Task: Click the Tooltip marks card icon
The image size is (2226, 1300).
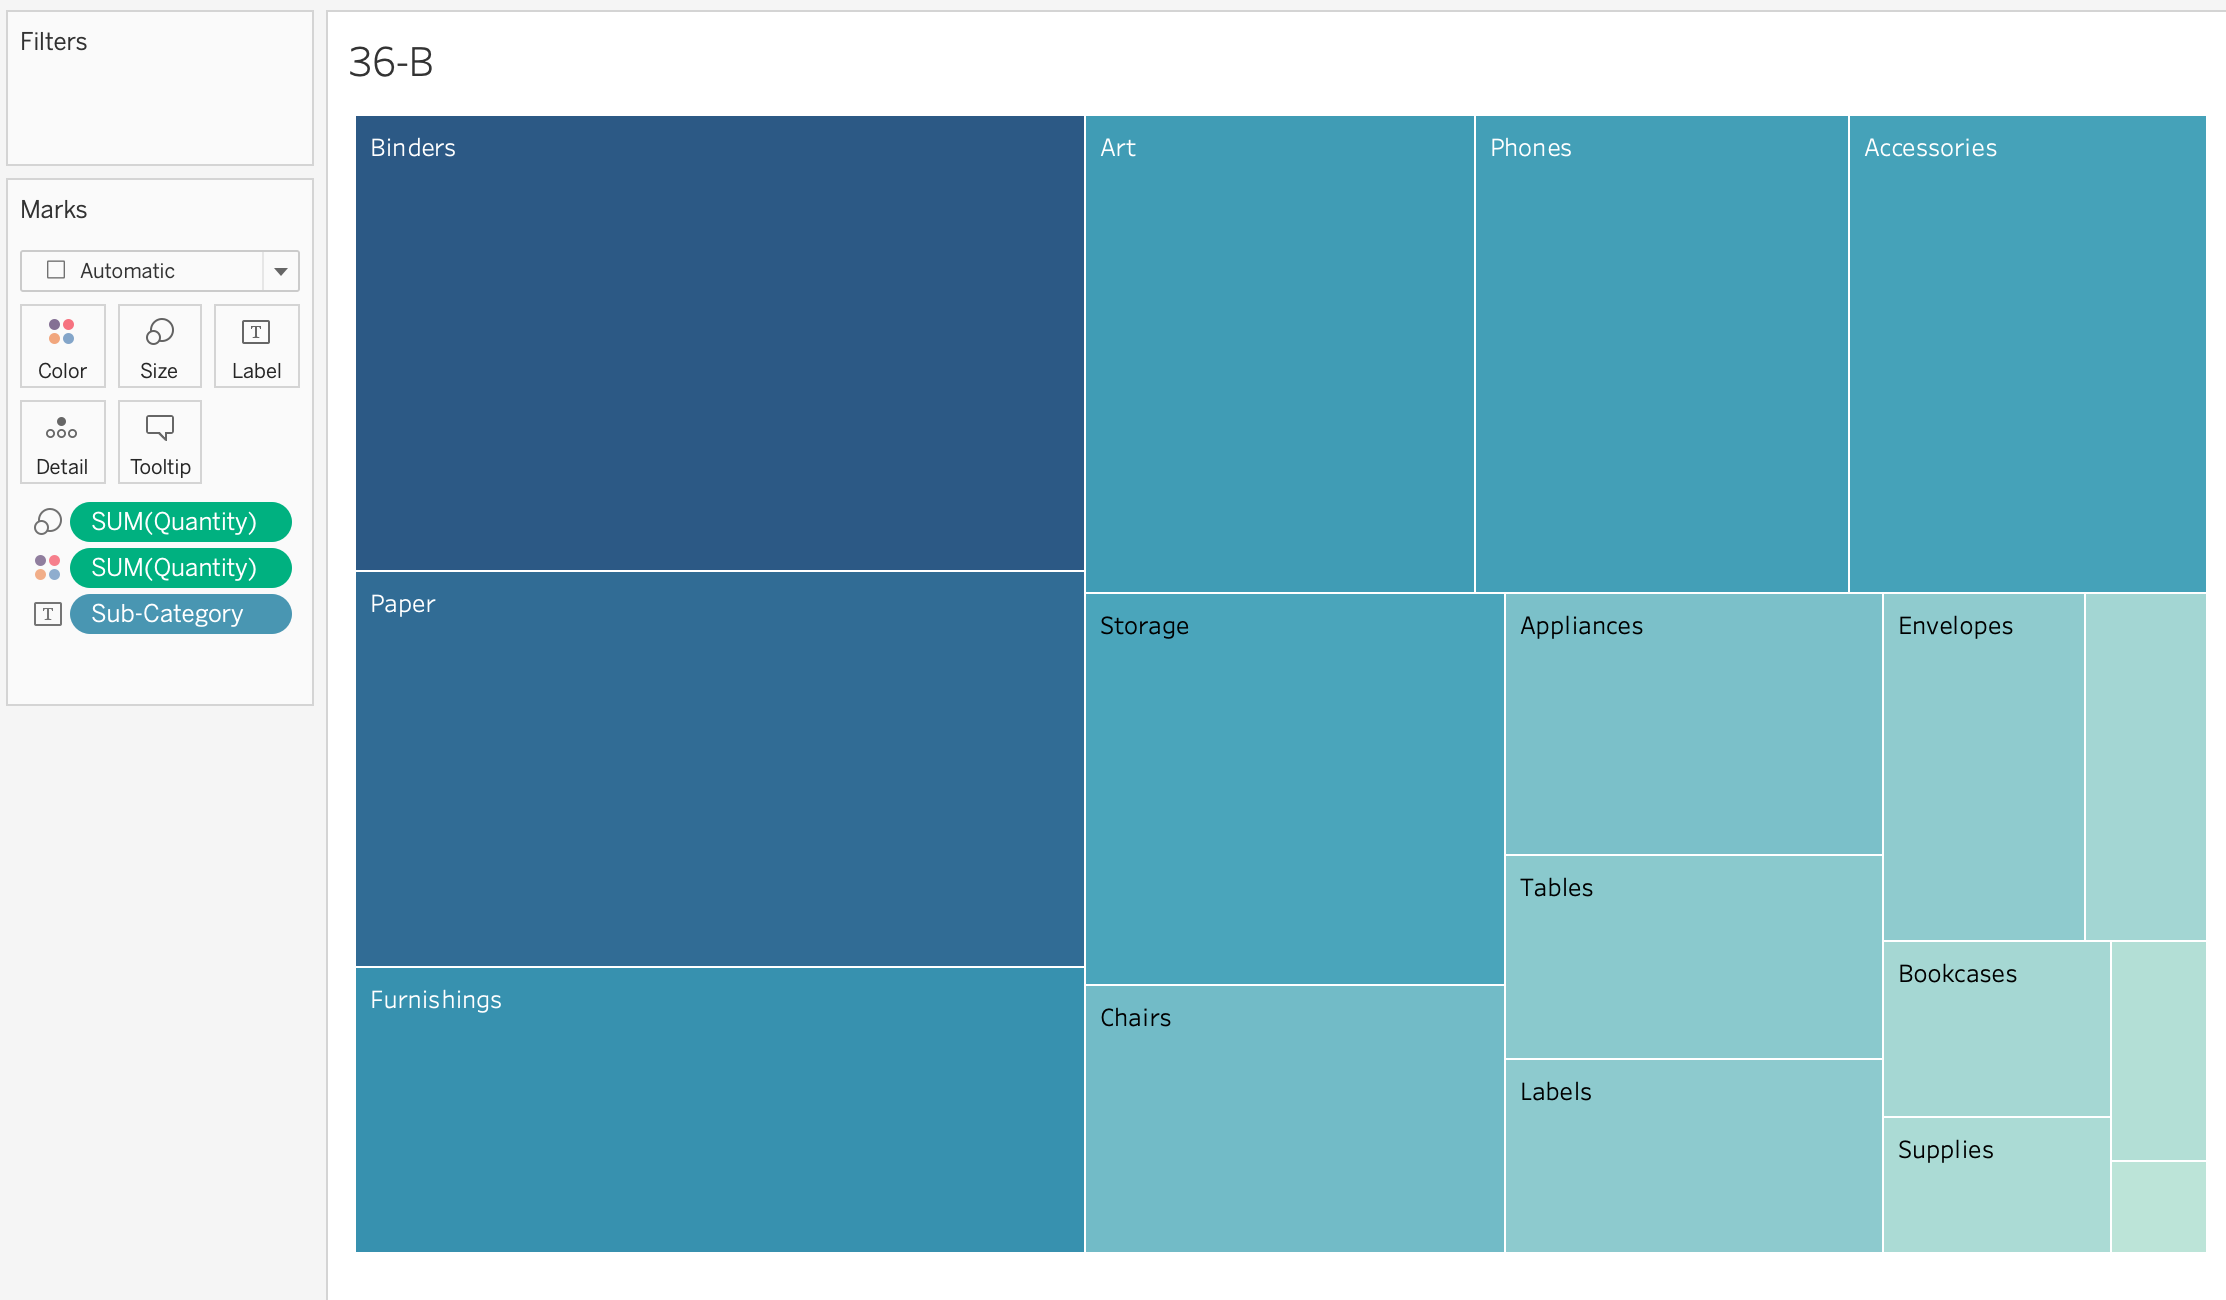Action: tap(159, 442)
